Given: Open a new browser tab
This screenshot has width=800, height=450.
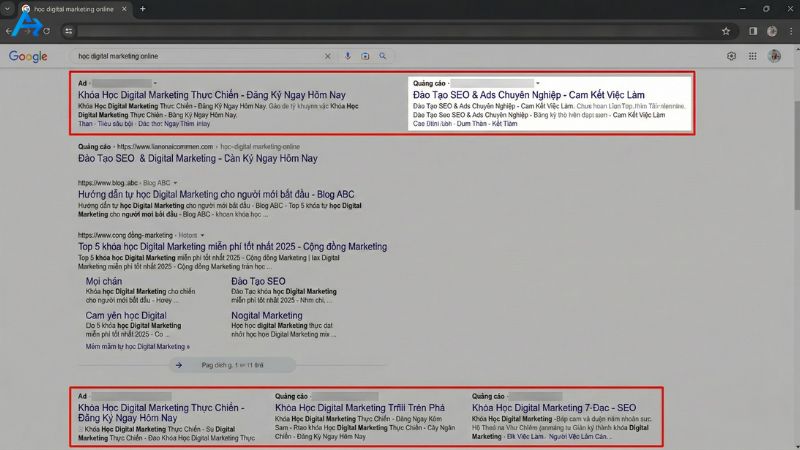Looking at the screenshot, I should 143,9.
